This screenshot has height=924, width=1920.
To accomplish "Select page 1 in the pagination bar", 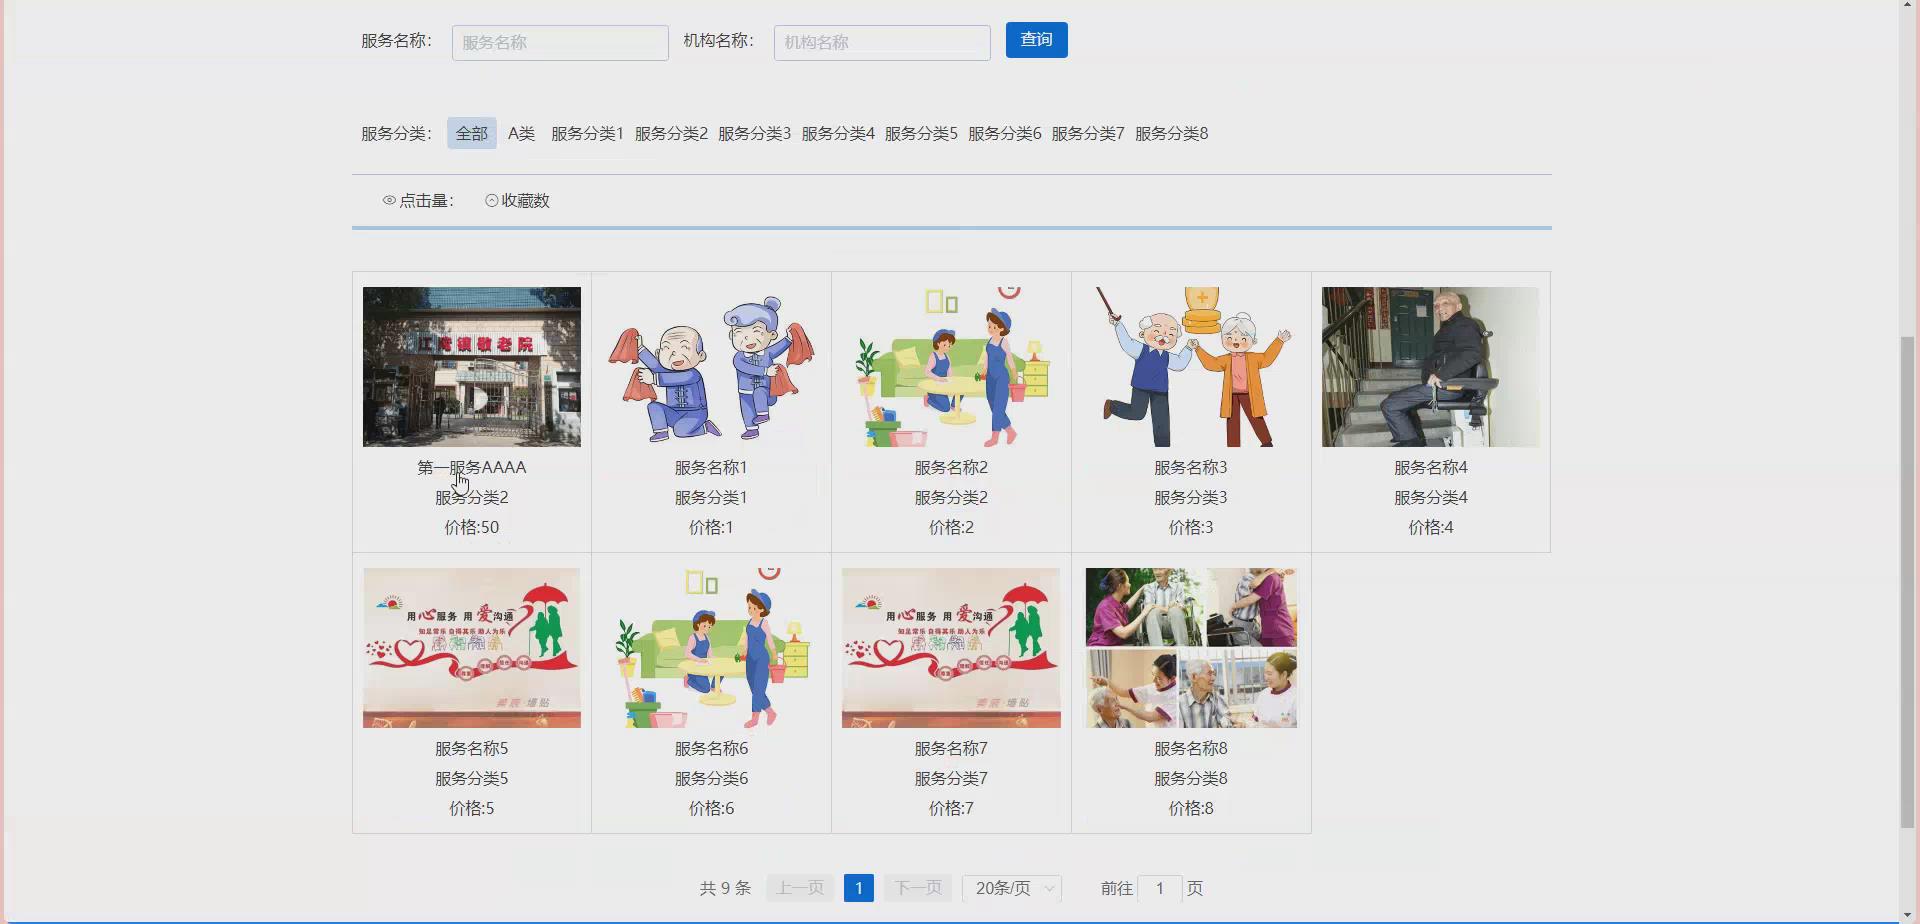I will coord(859,887).
